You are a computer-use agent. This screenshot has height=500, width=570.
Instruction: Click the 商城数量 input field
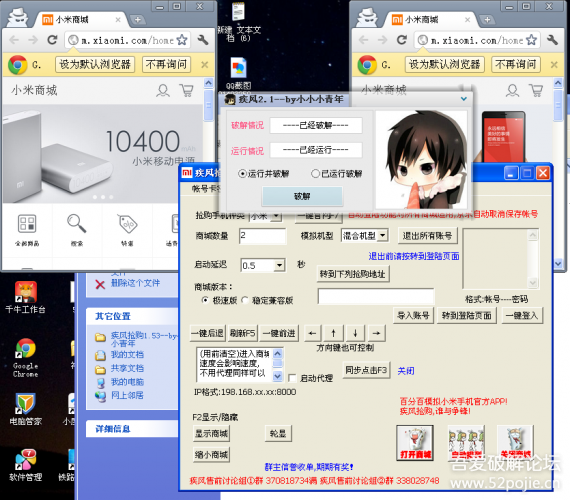tap(262, 236)
